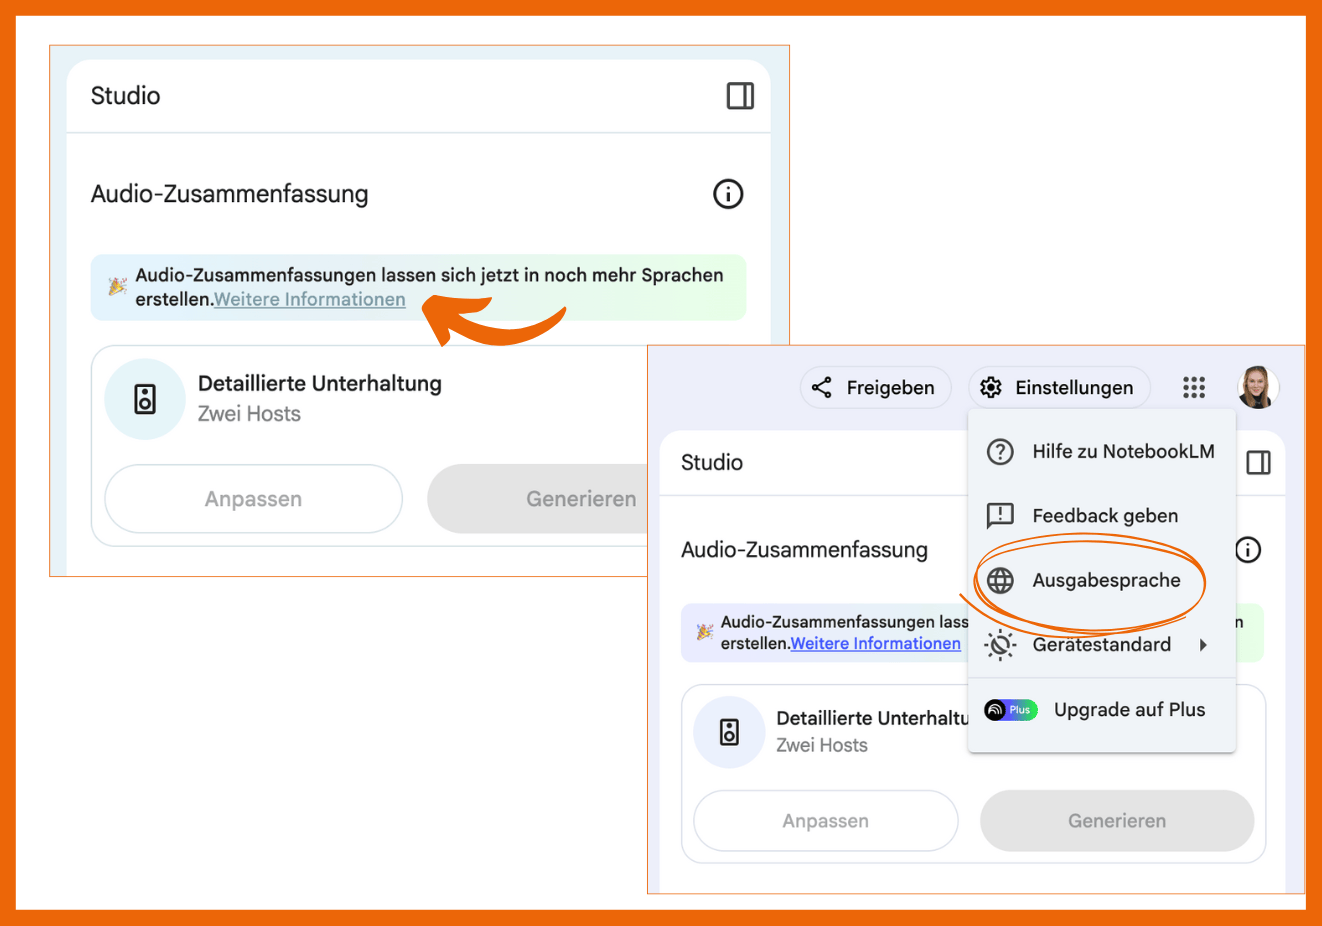The width and height of the screenshot is (1322, 926).
Task: Click the share icon in the Freigeben button
Action: coord(822,388)
